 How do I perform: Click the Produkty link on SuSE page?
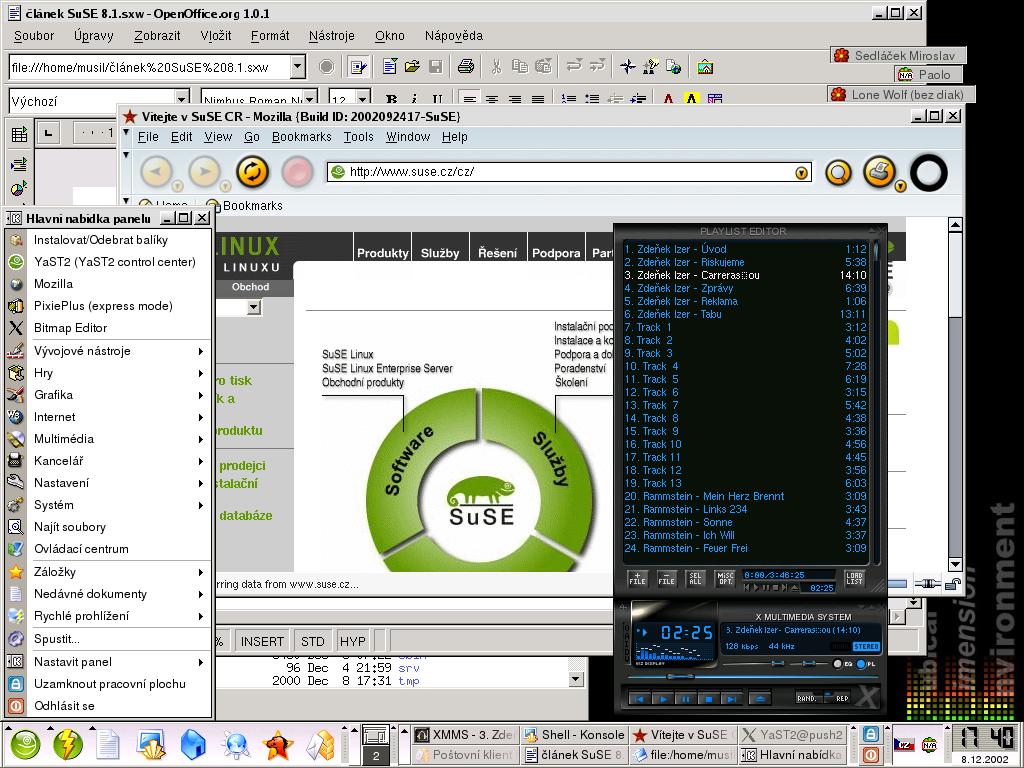click(383, 253)
